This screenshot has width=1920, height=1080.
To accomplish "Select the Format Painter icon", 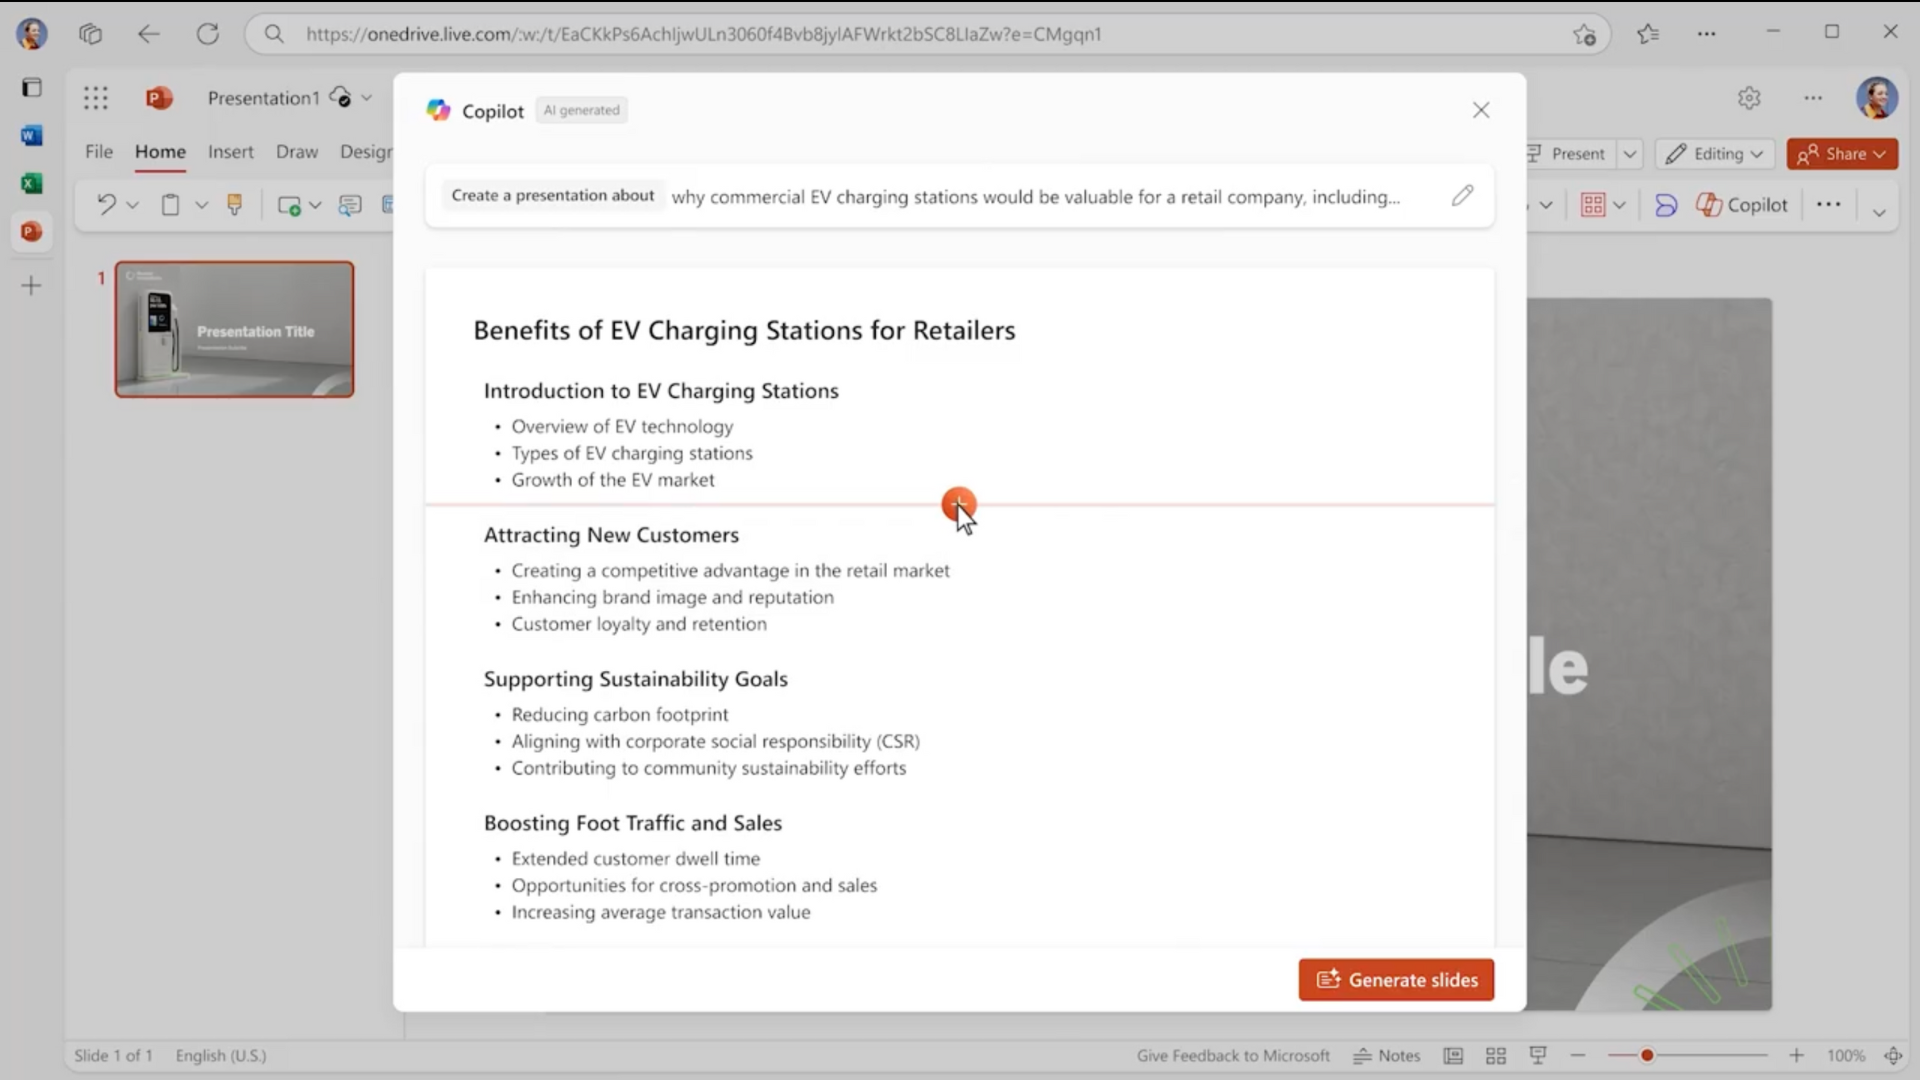I will point(236,204).
